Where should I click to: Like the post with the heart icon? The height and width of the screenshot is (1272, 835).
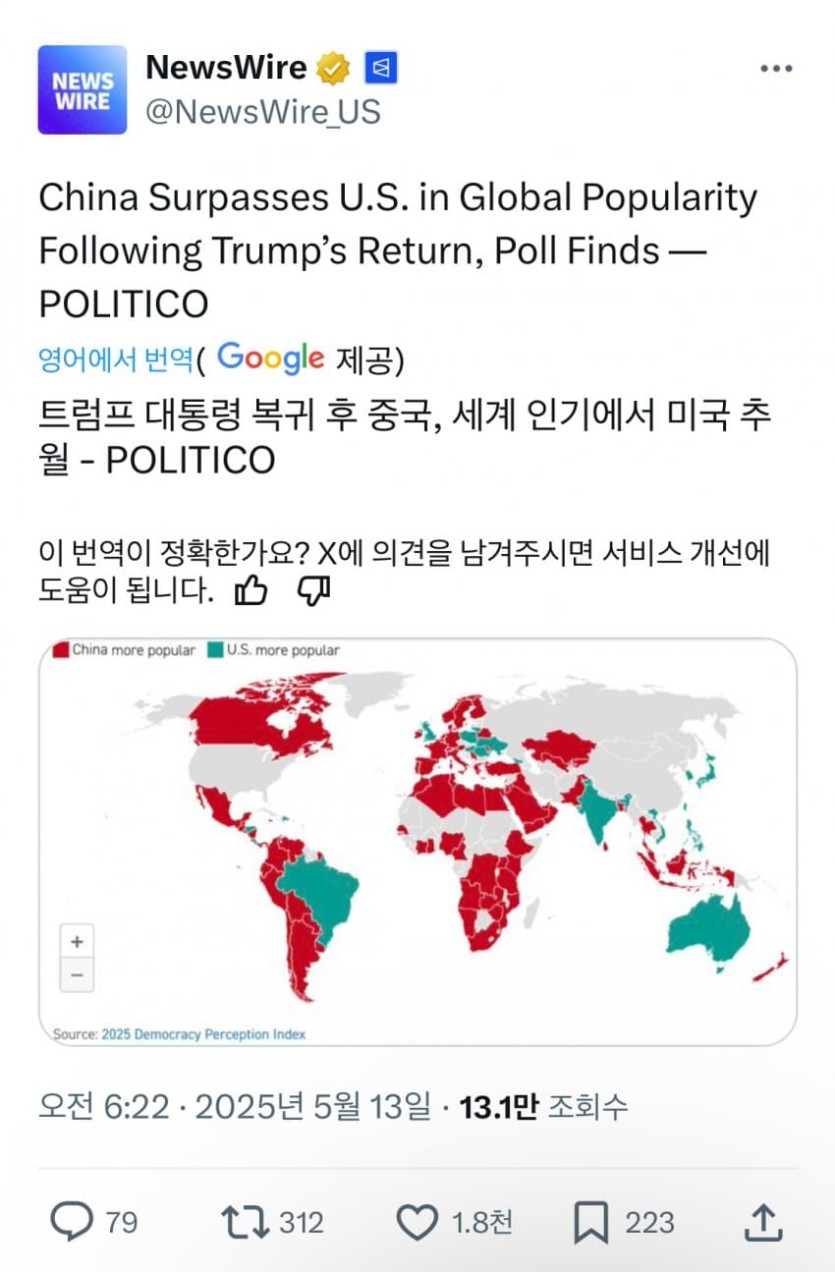(417, 1222)
